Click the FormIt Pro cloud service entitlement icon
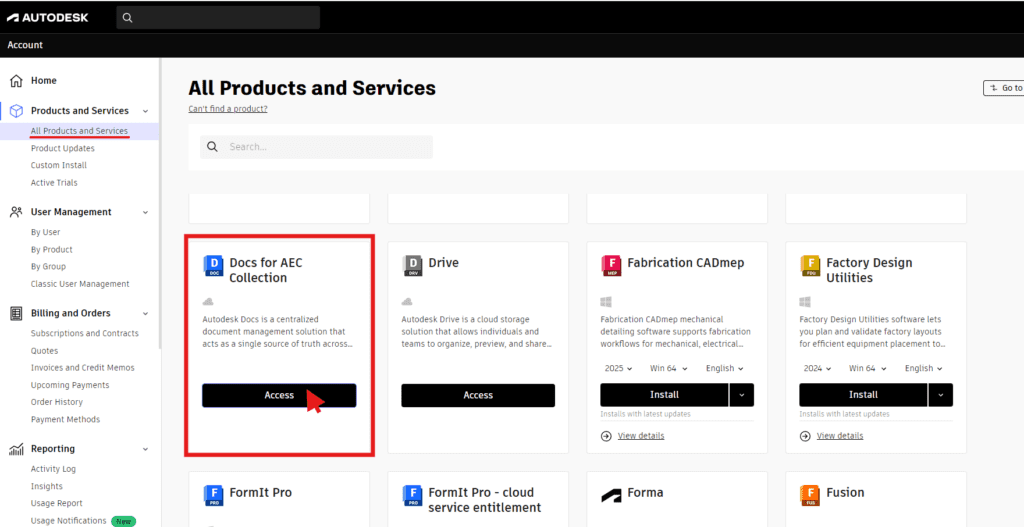1024x527 pixels. [x=413, y=494]
